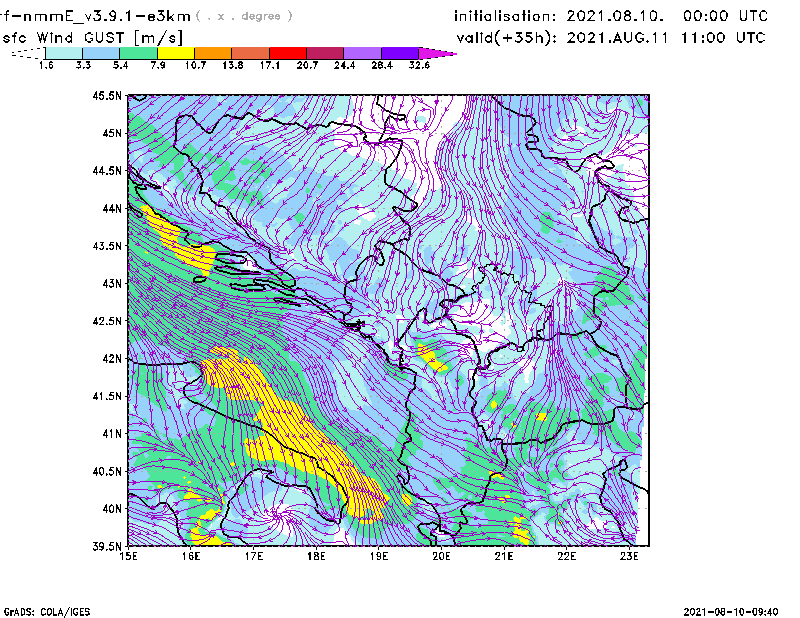Click the 40N latitude label
Viewport: 800px width, 618px height.
pos(112,509)
